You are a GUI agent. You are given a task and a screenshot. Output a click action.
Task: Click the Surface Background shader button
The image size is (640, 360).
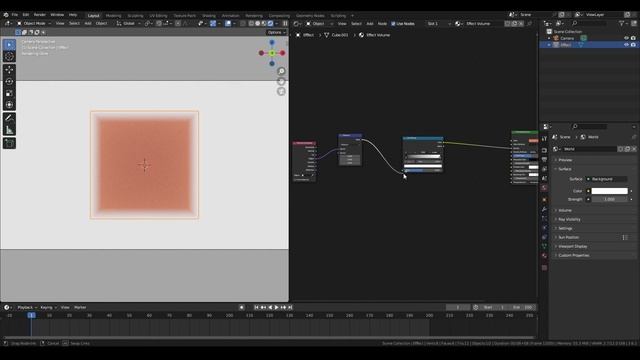click(606, 179)
